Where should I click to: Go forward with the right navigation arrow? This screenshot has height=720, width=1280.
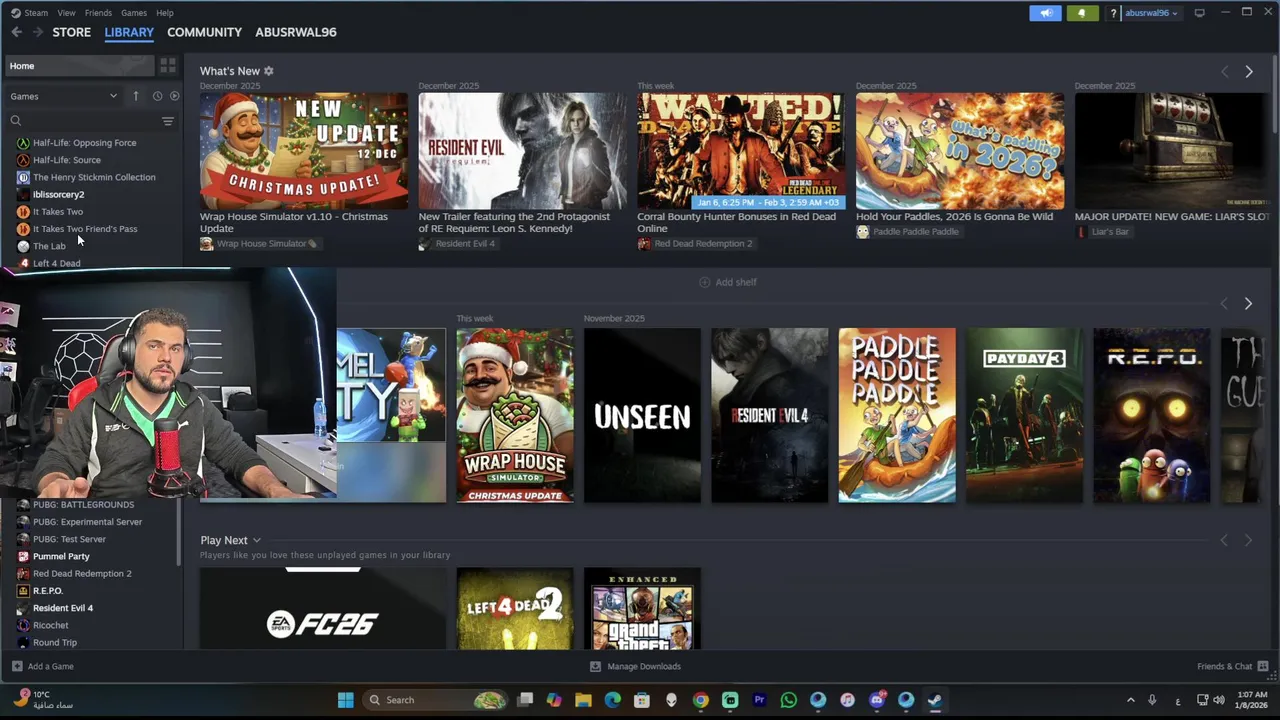pos(38,32)
